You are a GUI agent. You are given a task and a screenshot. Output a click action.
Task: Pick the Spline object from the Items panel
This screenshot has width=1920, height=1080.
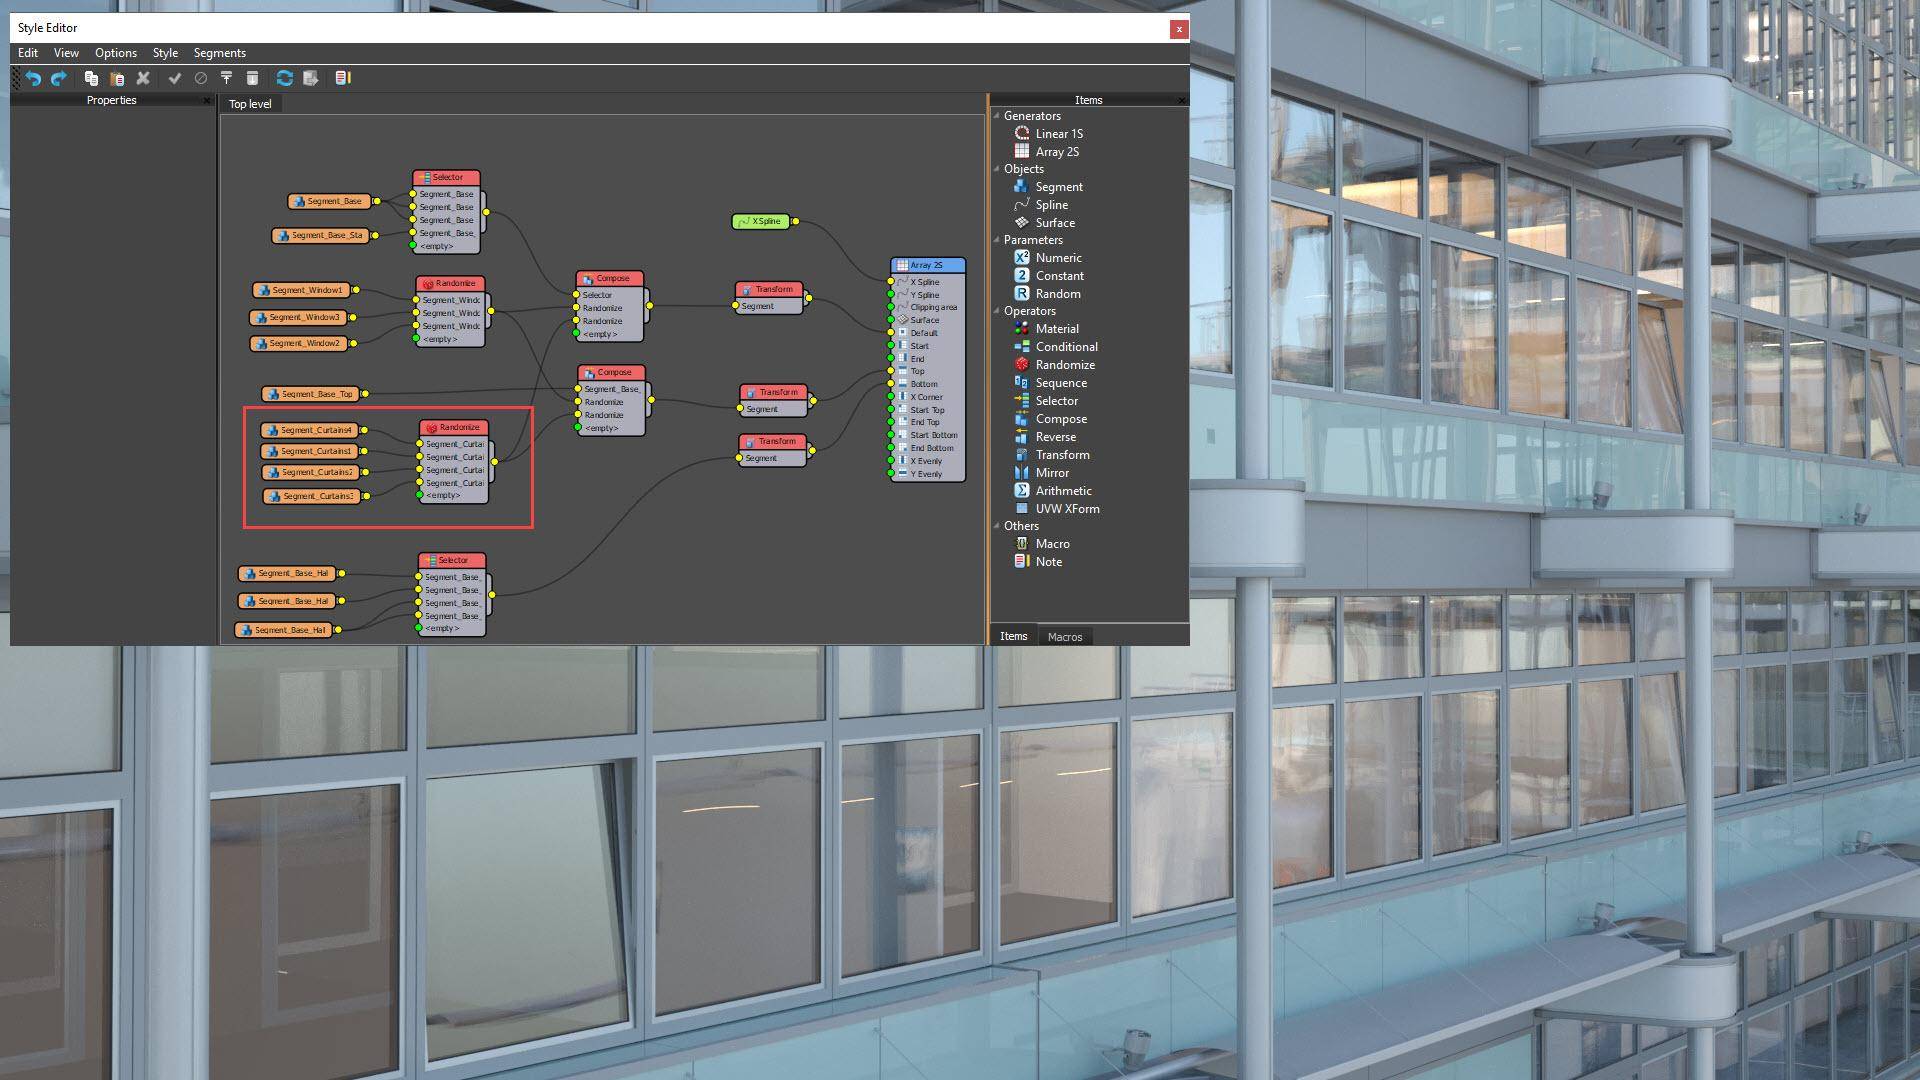pyautogui.click(x=1050, y=204)
